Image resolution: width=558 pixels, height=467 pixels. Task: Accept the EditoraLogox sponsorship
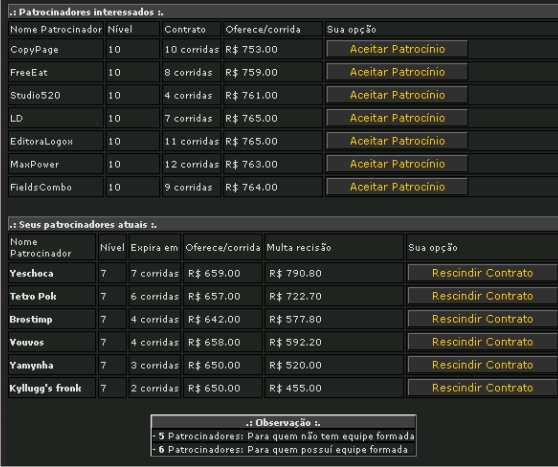(397, 141)
